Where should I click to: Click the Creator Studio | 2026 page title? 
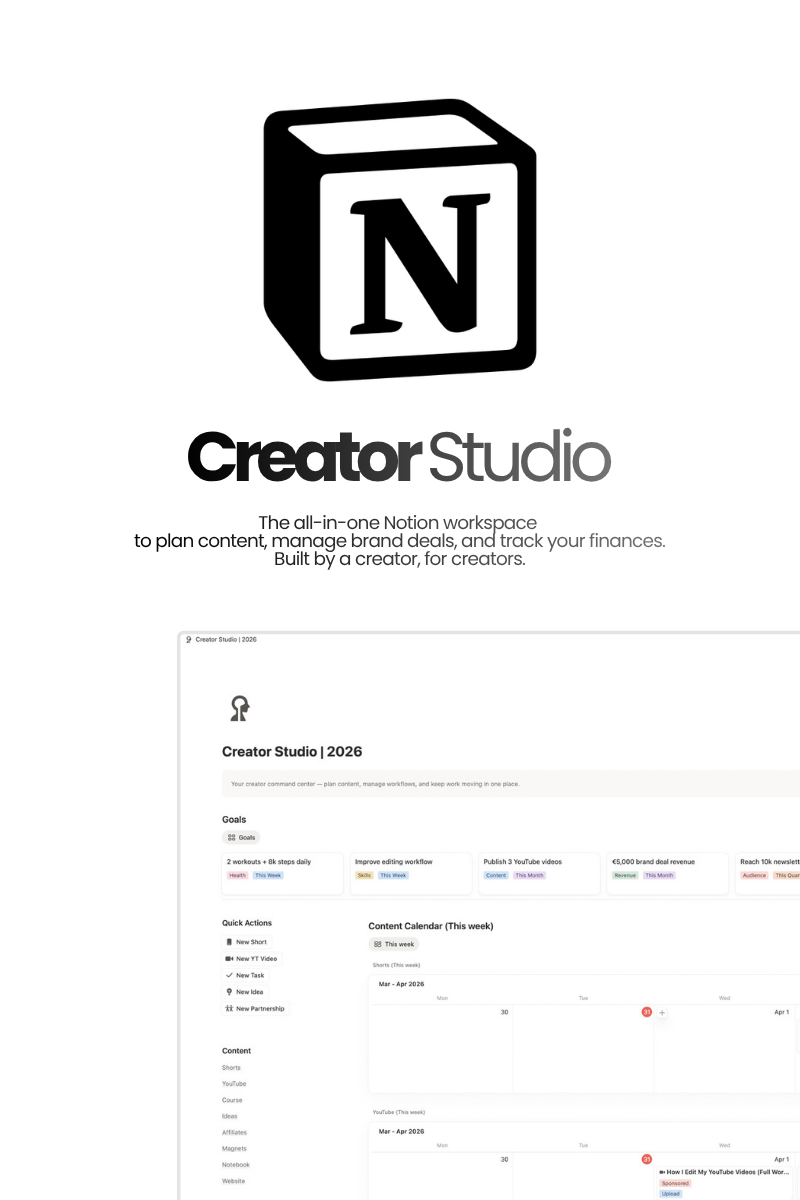tap(292, 752)
